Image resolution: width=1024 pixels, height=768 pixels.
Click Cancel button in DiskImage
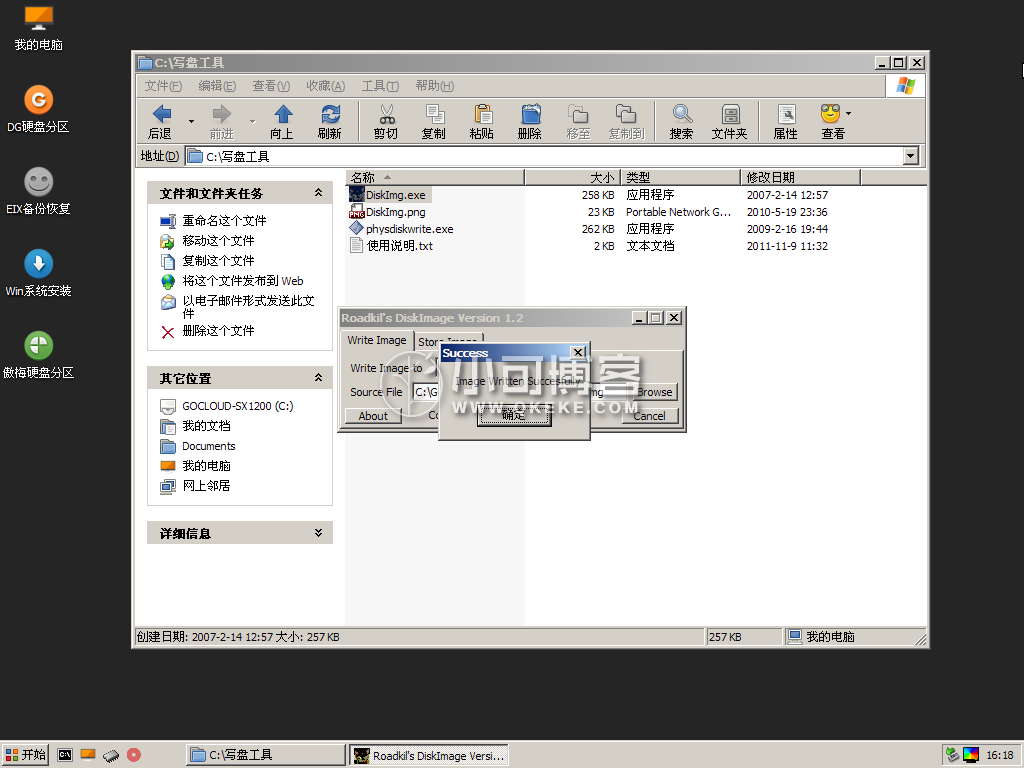click(x=649, y=416)
